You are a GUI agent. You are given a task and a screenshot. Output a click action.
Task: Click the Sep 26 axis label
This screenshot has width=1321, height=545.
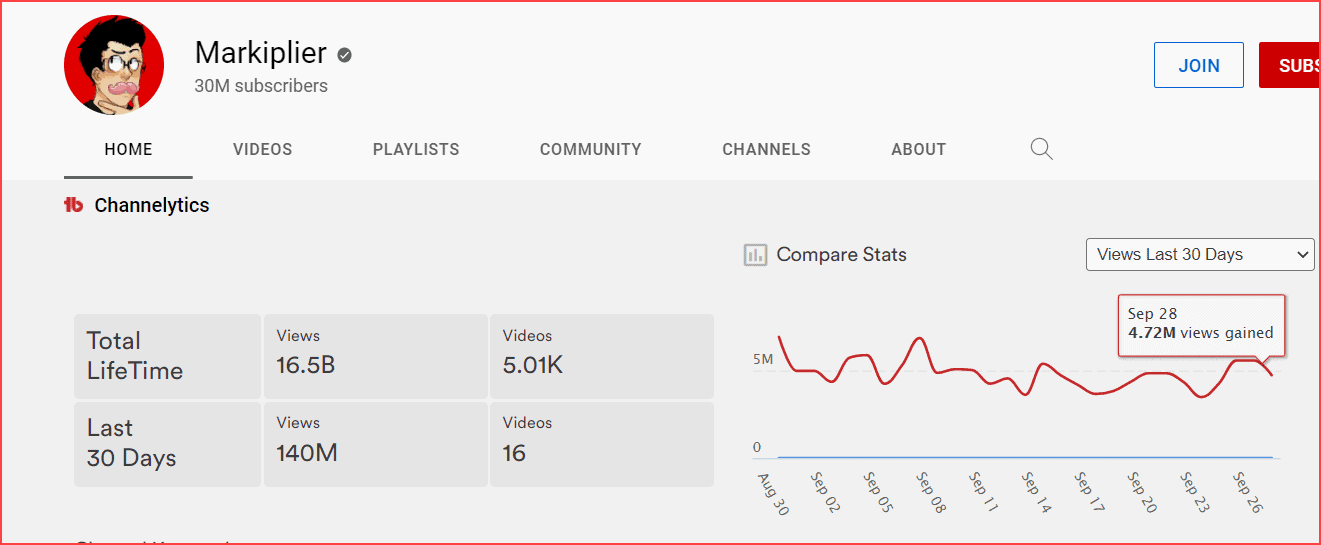[x=1248, y=494]
